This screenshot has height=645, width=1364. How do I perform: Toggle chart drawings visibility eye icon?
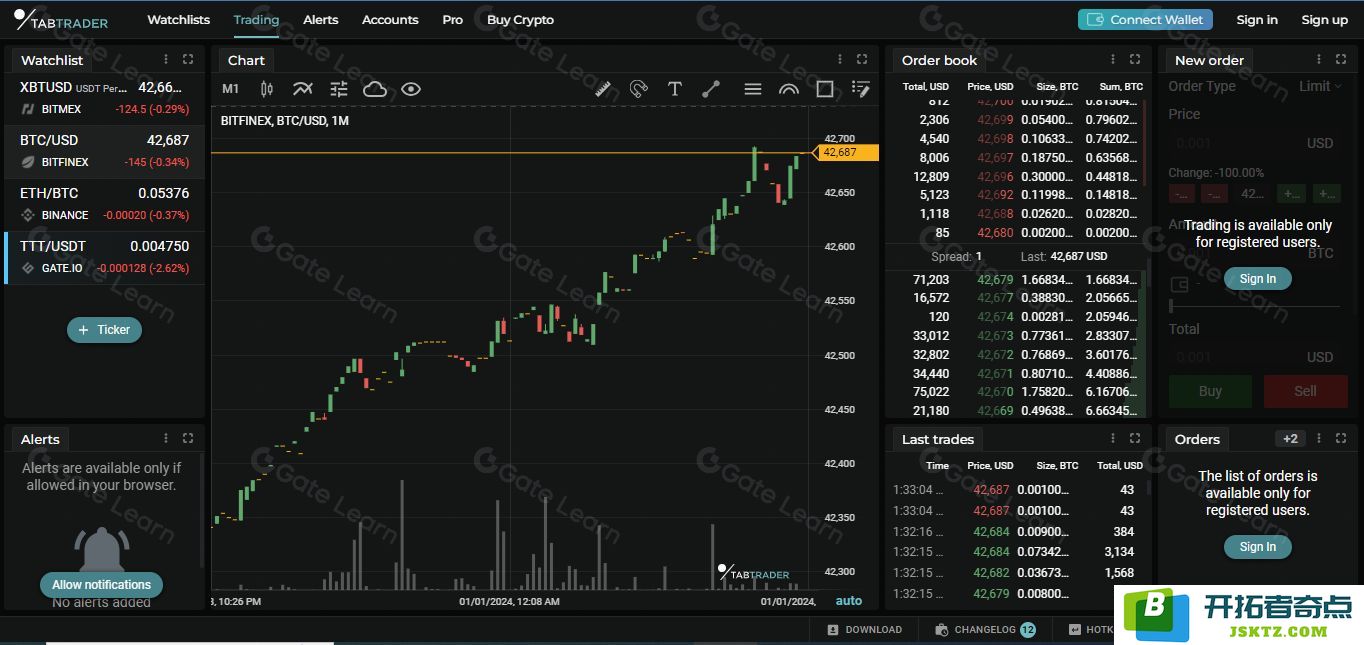[411, 89]
